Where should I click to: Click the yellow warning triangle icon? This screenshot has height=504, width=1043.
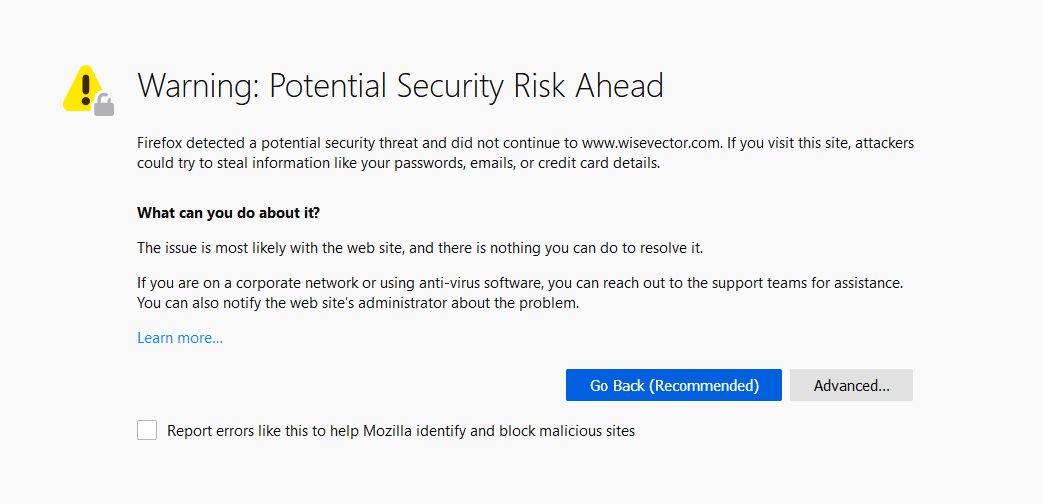84,87
